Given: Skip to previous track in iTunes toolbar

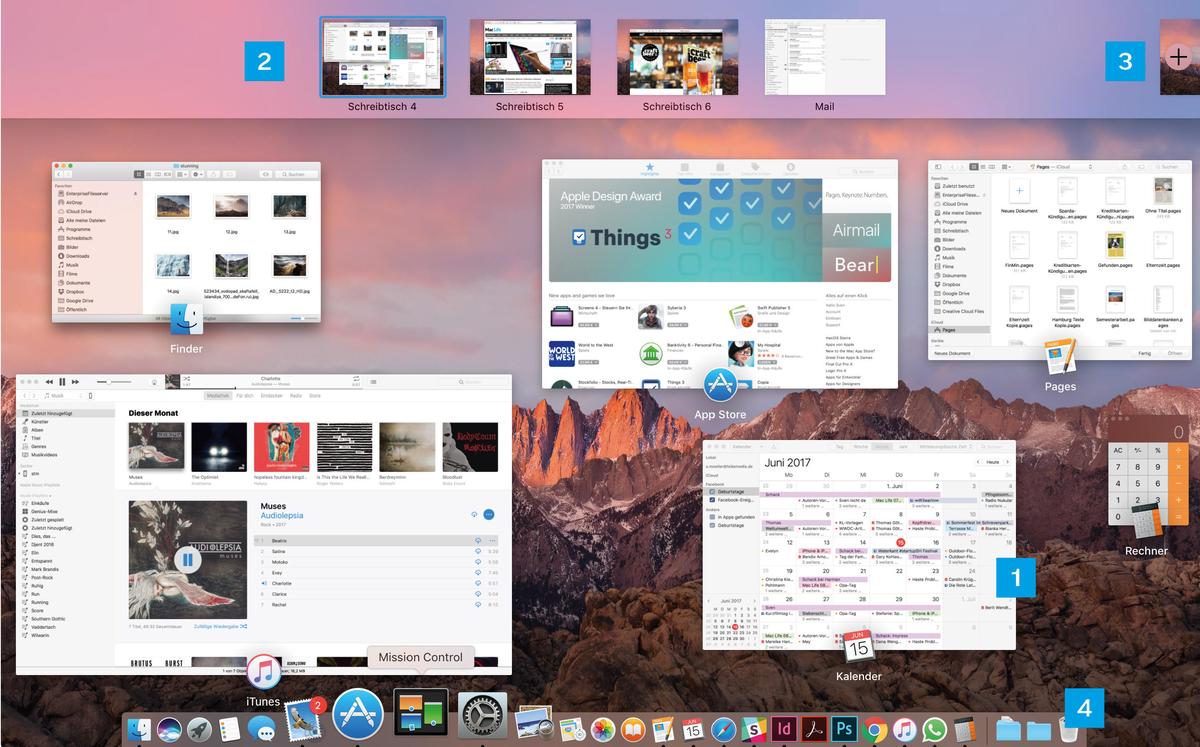Looking at the screenshot, I should [48, 382].
